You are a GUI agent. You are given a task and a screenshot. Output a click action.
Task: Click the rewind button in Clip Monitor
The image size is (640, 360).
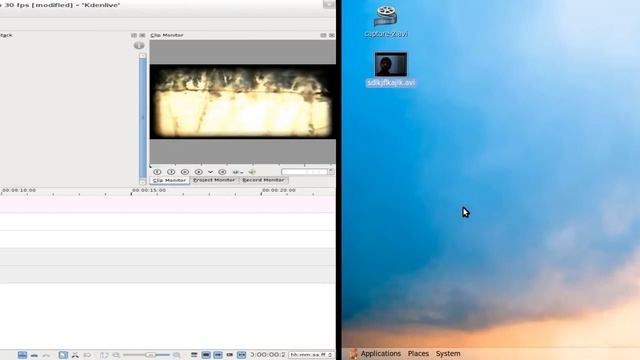point(184,172)
